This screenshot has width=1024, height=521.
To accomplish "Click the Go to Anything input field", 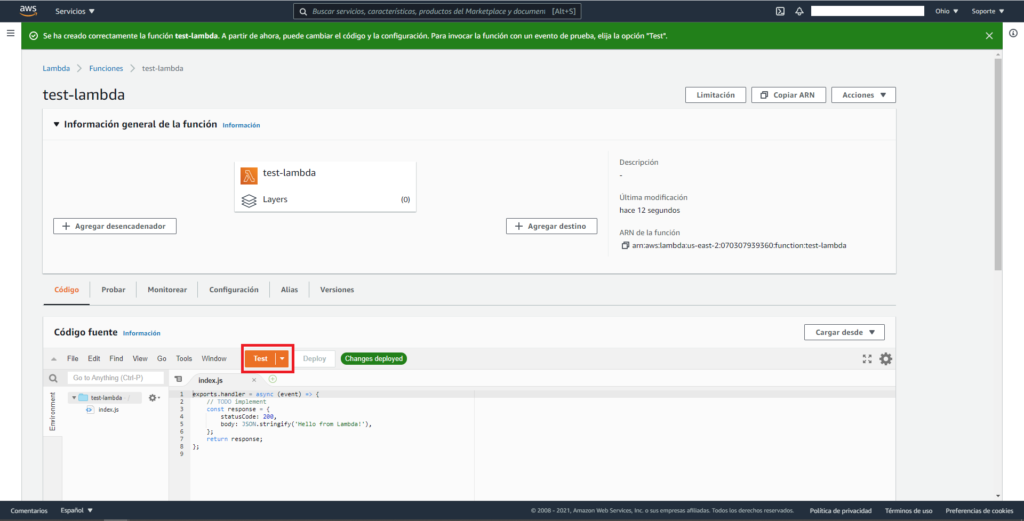I will pos(116,377).
